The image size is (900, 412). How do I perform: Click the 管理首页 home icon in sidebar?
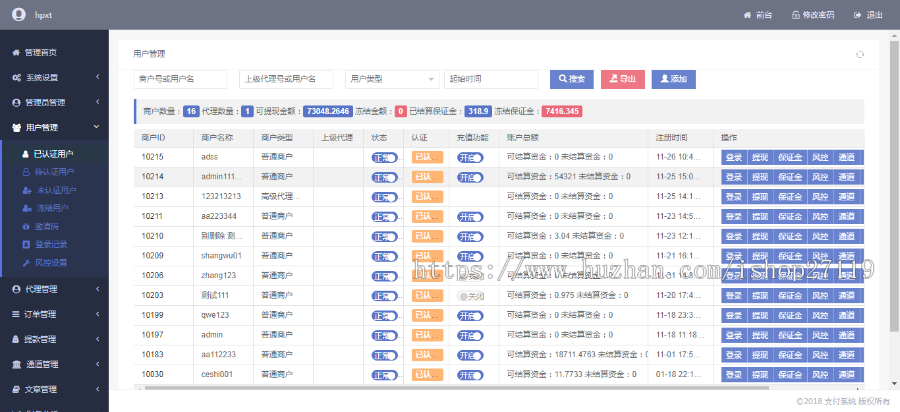pos(16,52)
